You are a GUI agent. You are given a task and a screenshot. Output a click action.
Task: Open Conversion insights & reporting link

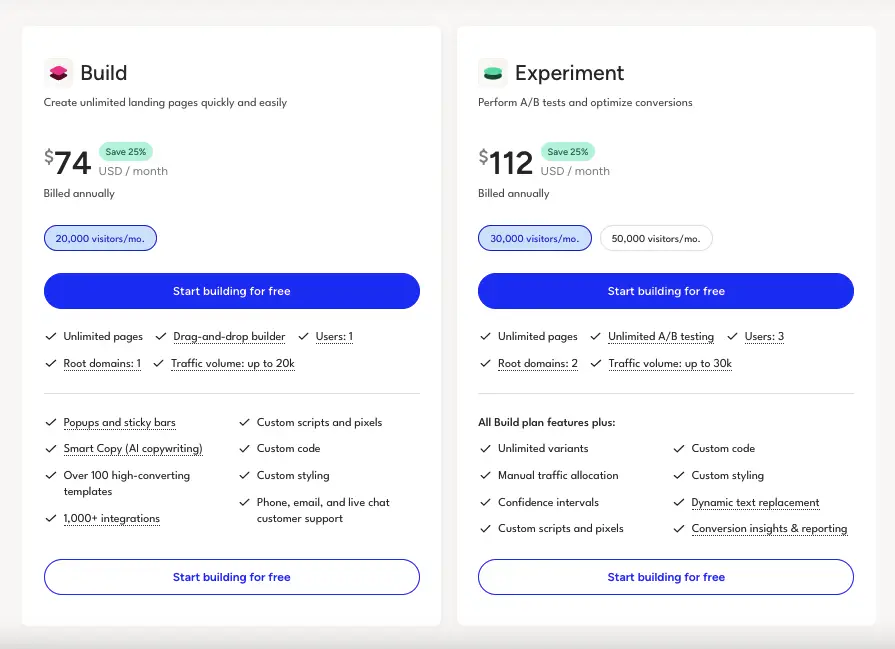click(x=769, y=529)
